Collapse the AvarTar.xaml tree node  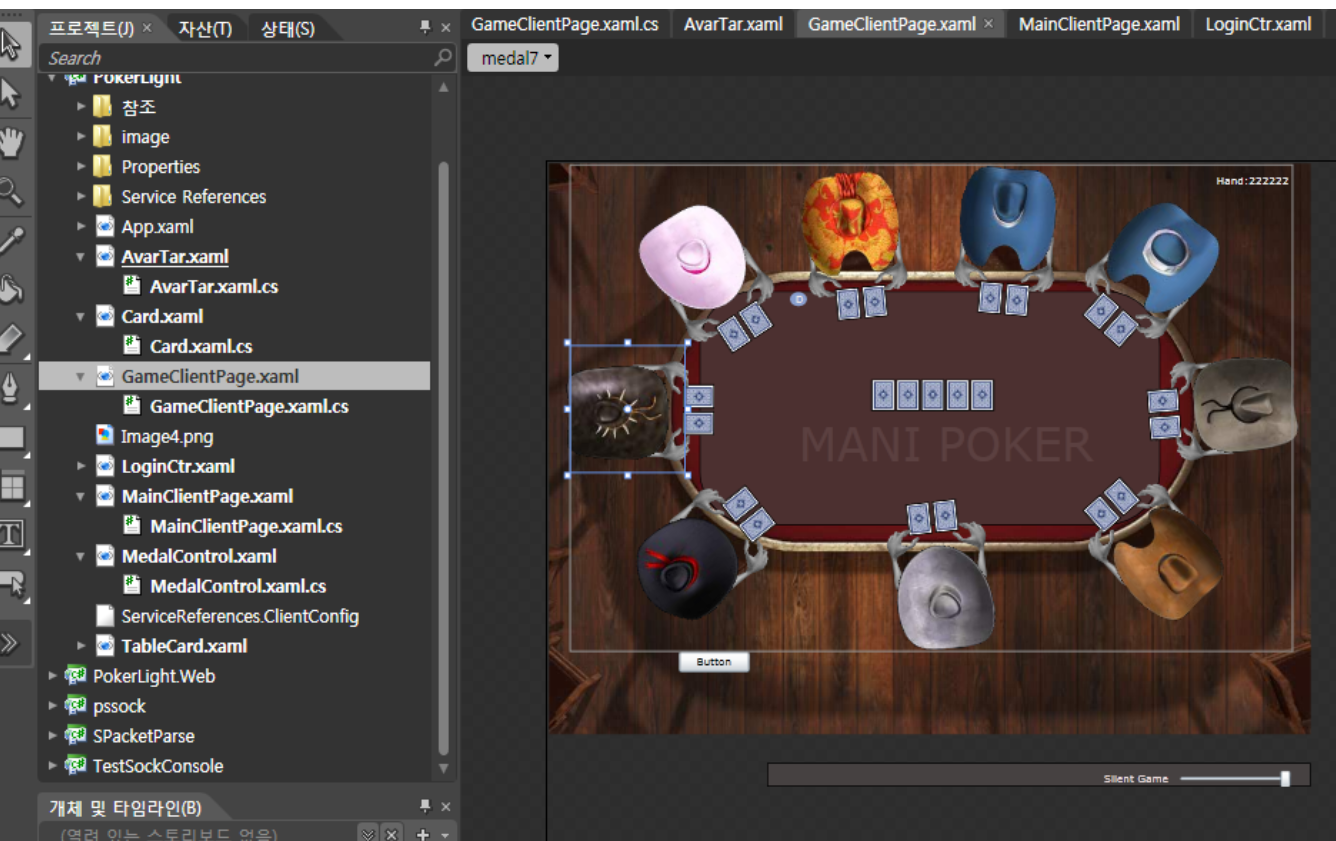click(81, 257)
